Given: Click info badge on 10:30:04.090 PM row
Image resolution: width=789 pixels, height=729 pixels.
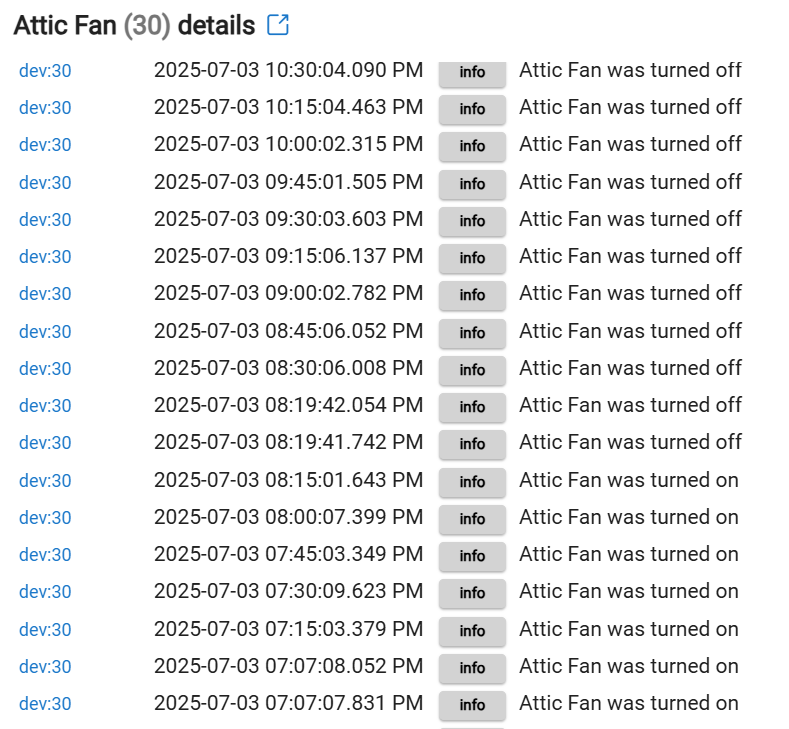Looking at the screenshot, I should coord(472,72).
